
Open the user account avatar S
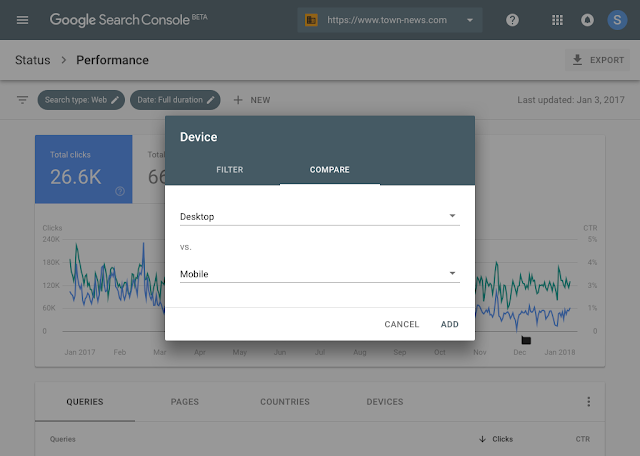[617, 20]
